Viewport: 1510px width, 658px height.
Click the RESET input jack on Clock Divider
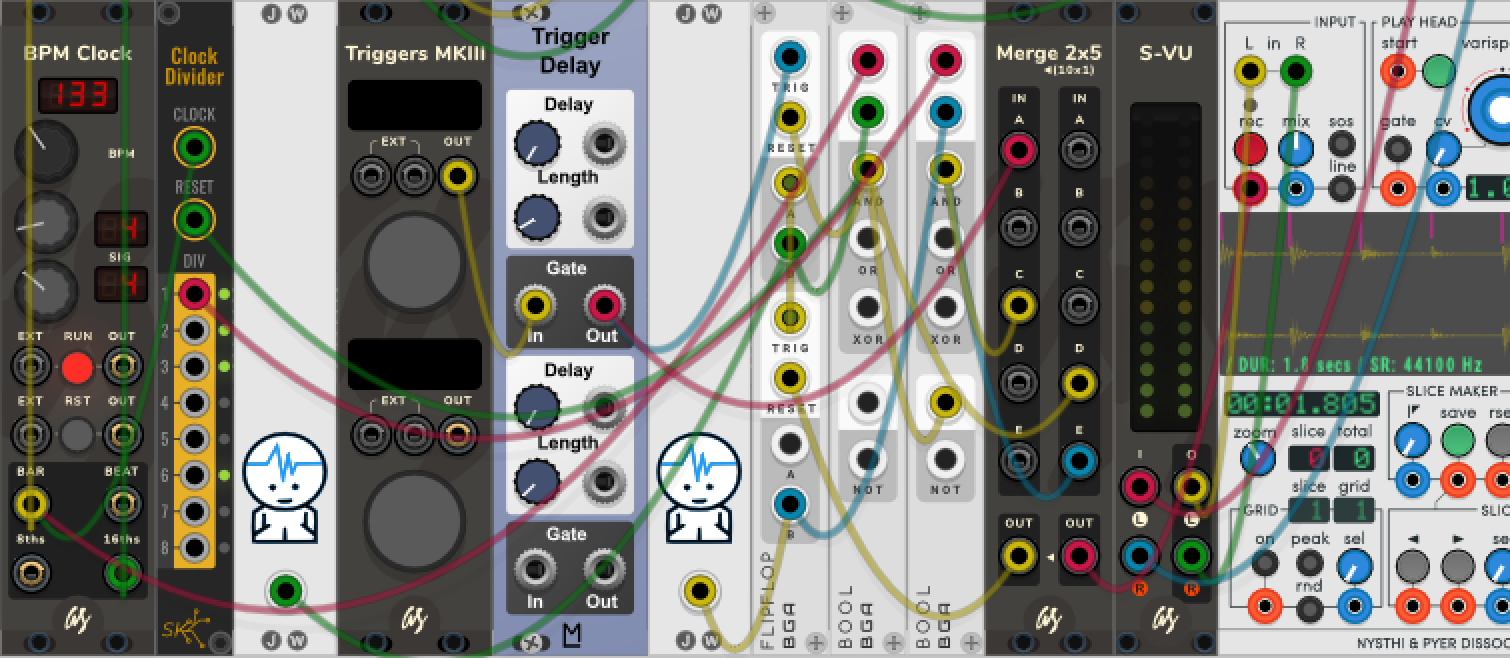194,219
